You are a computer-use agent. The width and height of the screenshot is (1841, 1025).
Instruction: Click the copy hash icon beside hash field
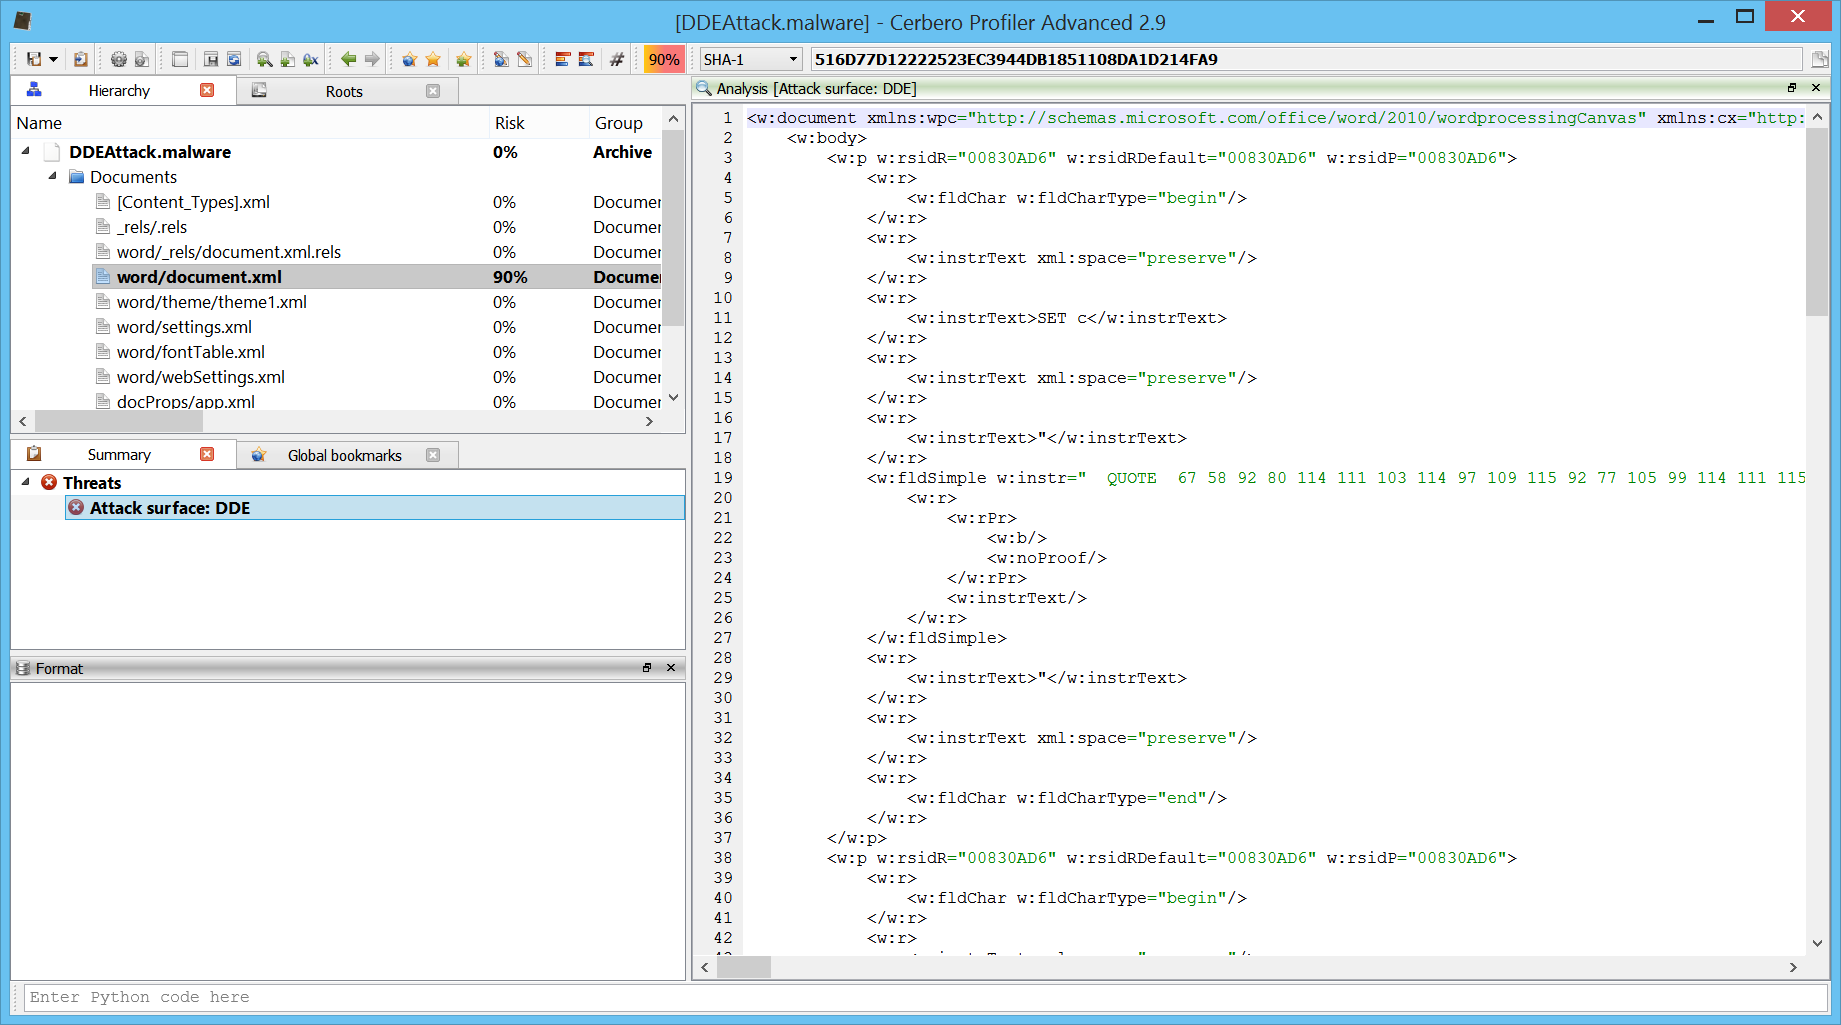click(x=1819, y=60)
